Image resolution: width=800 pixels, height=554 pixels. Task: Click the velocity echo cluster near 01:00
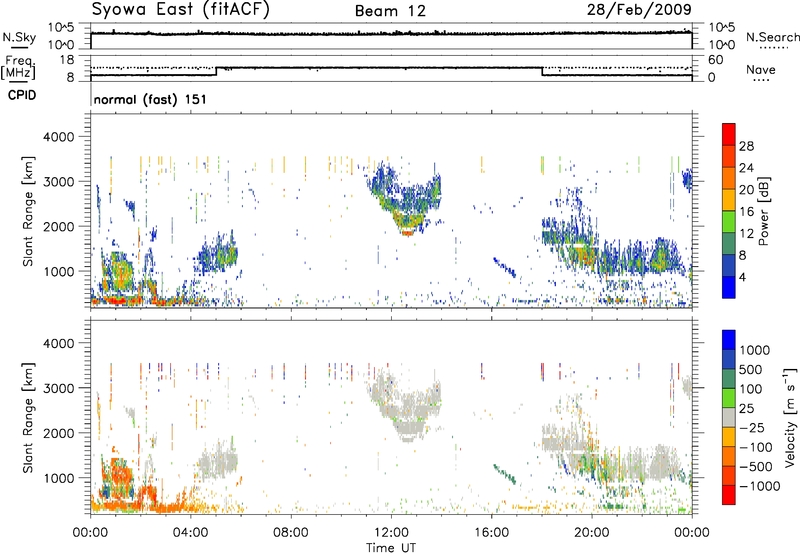click(117, 477)
